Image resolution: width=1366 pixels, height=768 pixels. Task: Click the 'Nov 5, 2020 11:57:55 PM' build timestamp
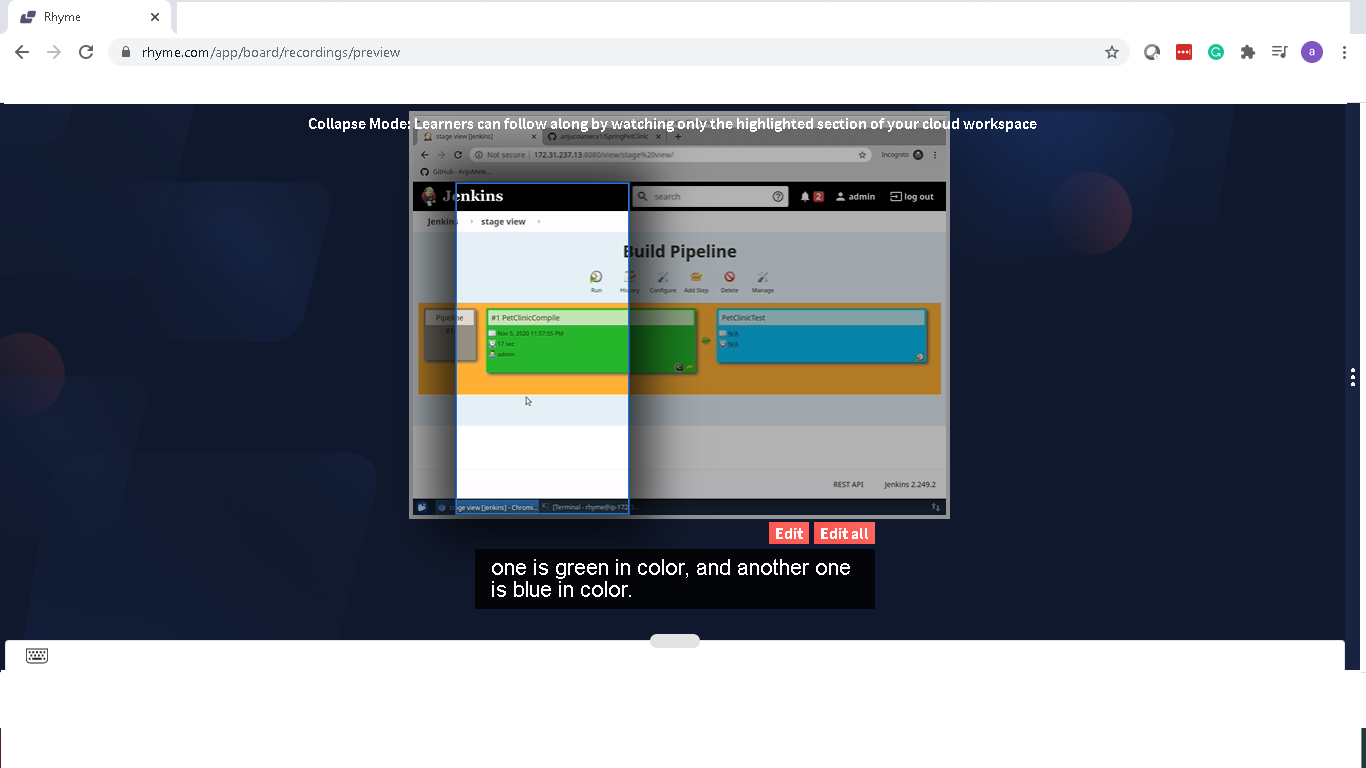530,333
